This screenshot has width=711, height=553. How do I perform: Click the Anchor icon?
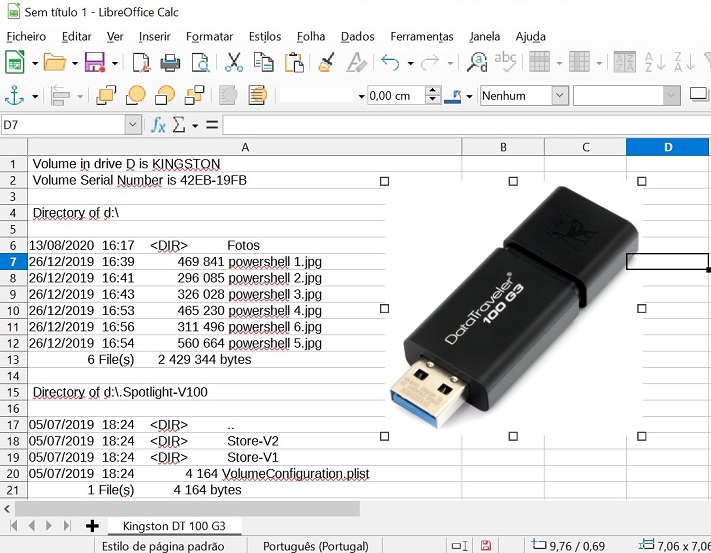14,96
